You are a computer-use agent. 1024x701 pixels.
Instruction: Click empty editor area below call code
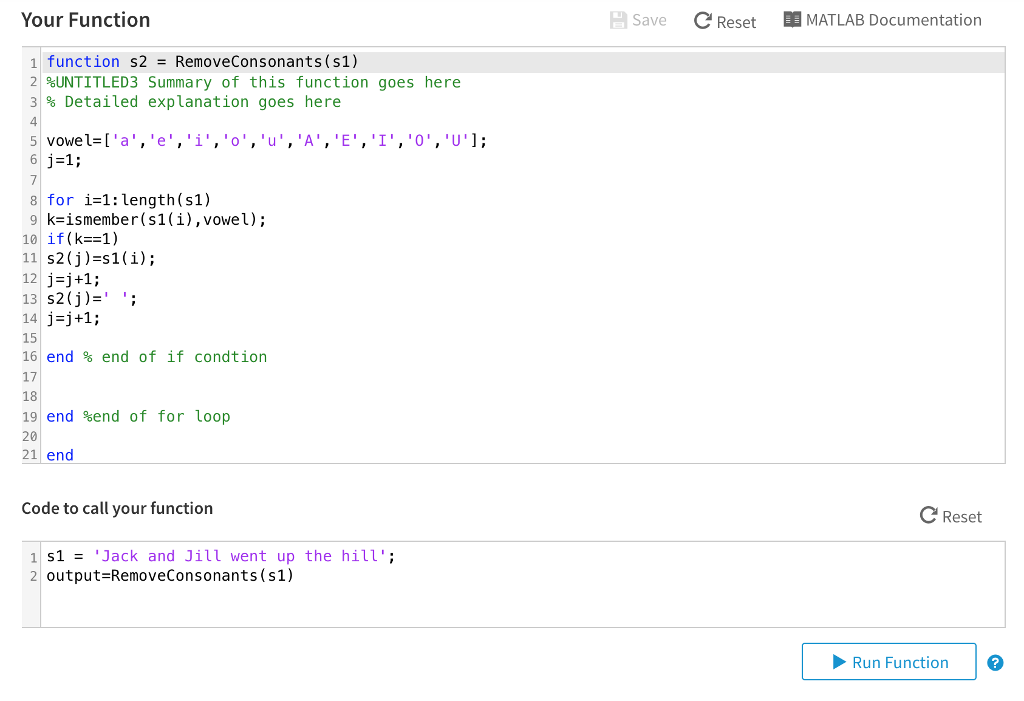pos(522,606)
